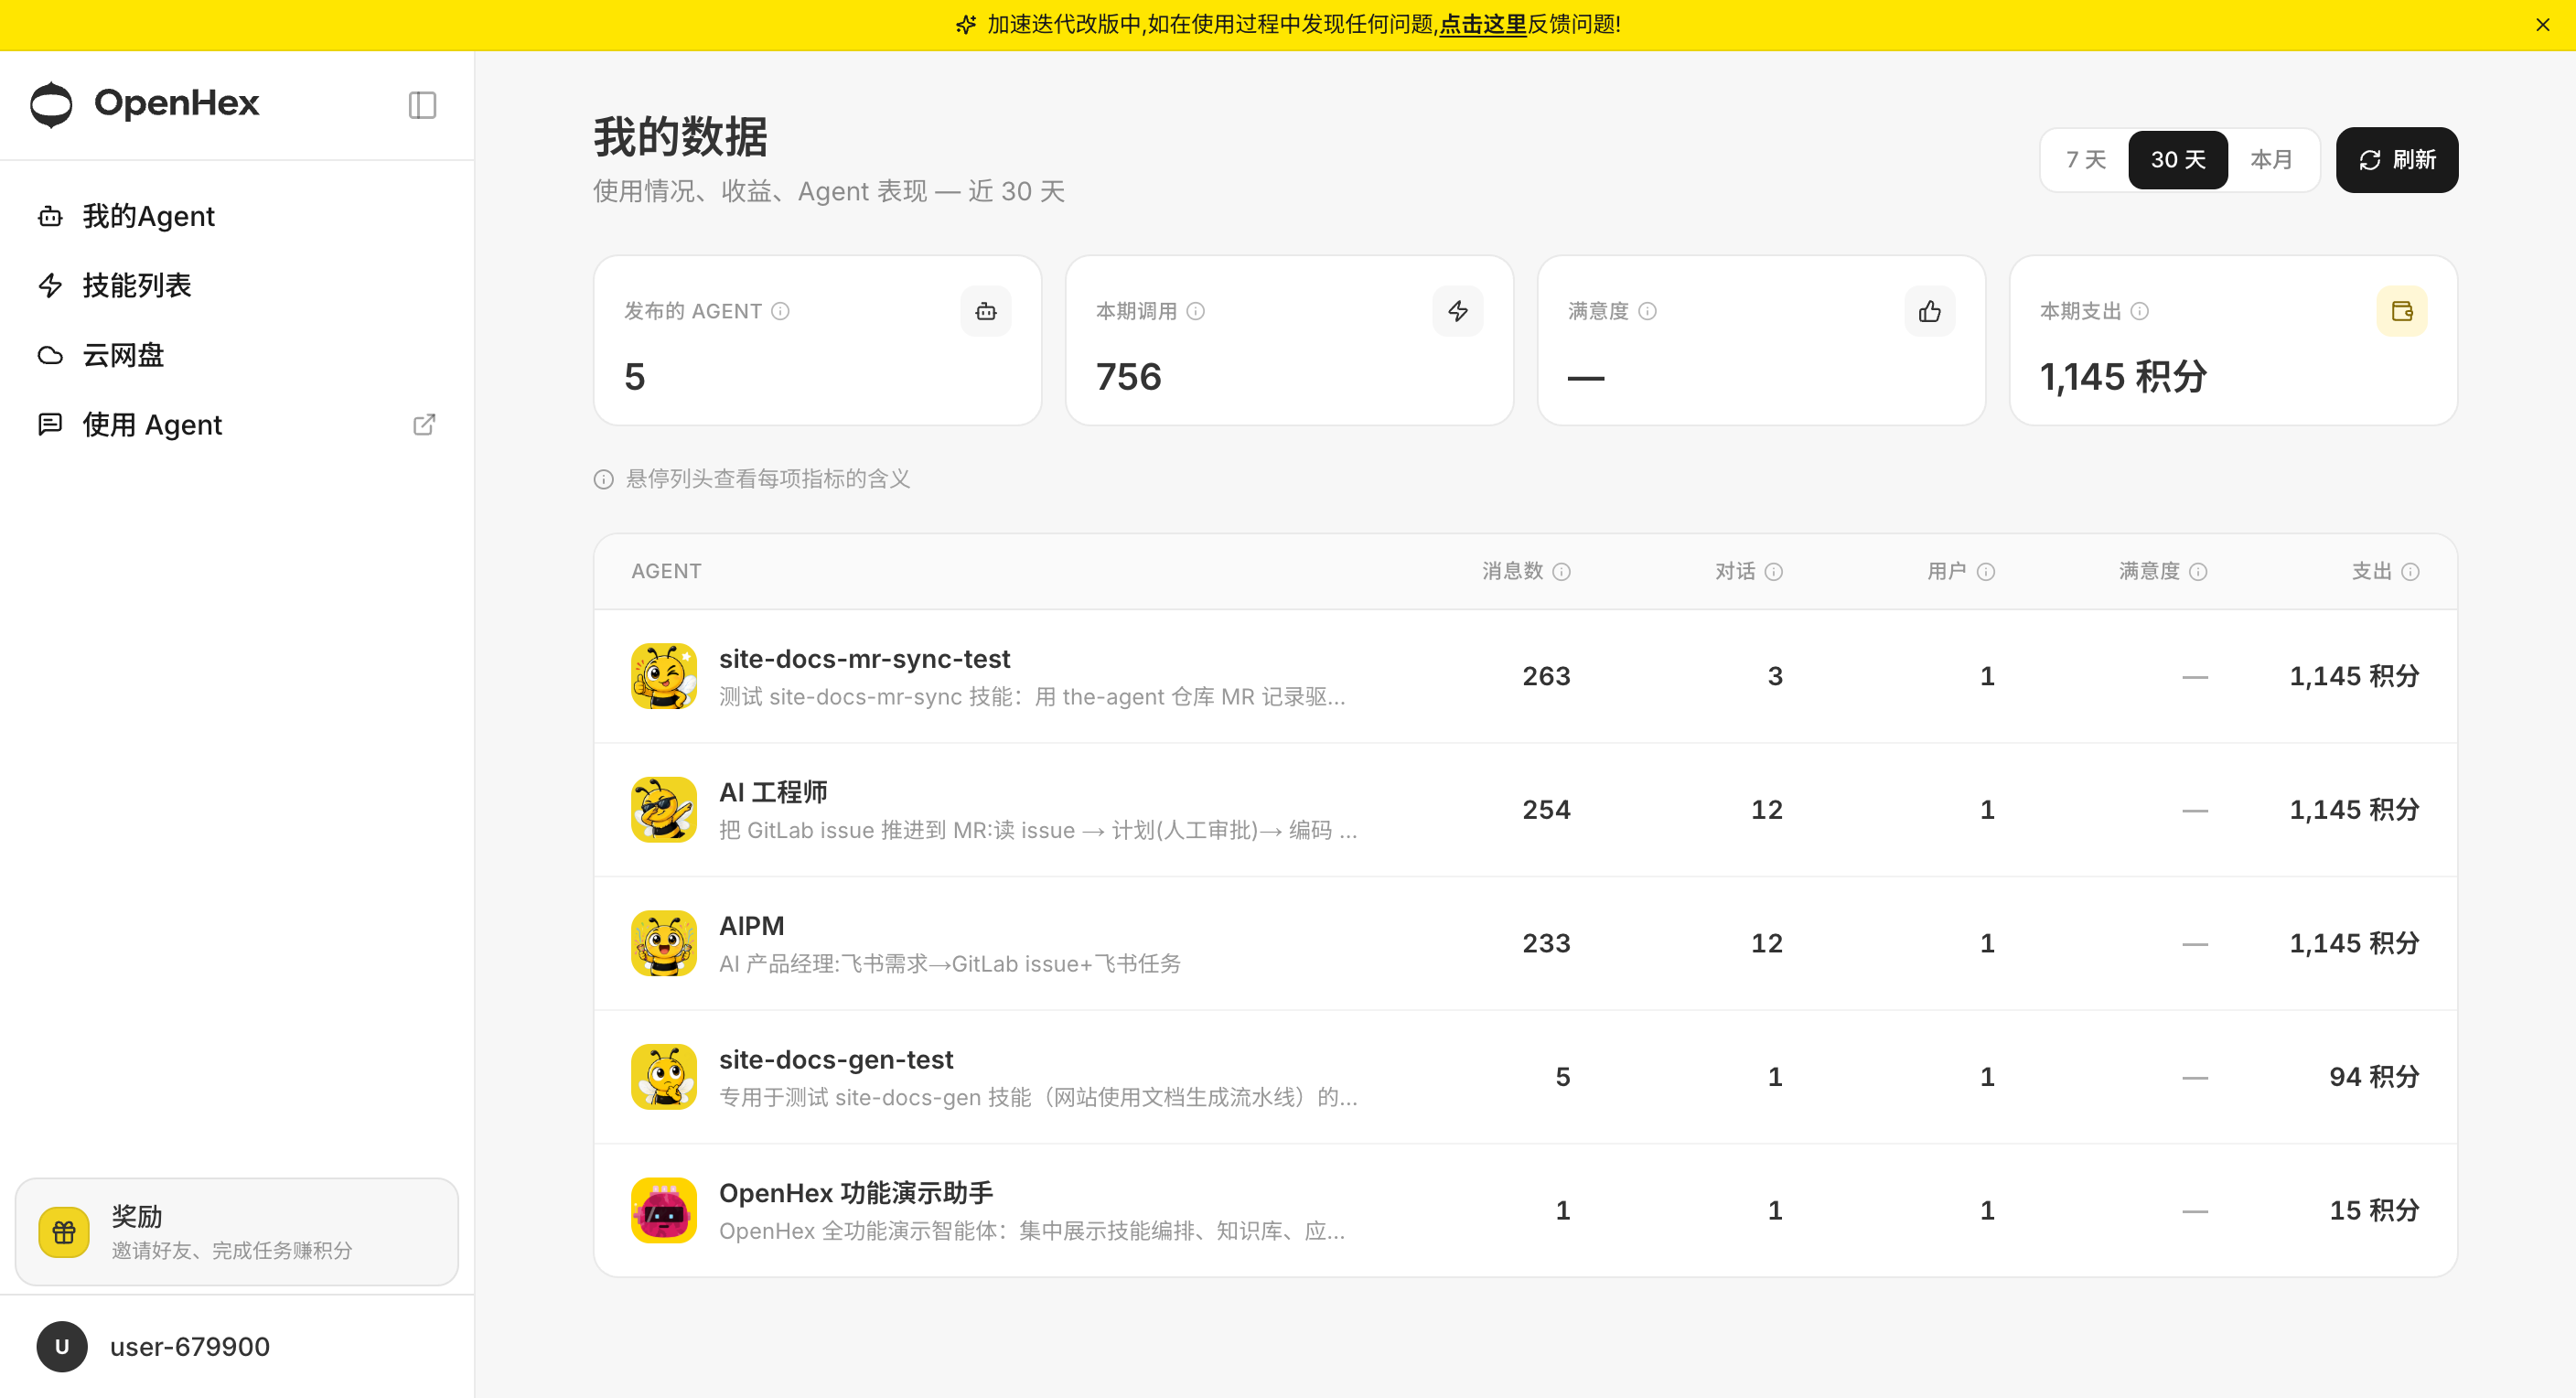Open 使用 Agent in sidebar
Image resolution: width=2576 pixels, height=1398 pixels.
click(x=237, y=425)
